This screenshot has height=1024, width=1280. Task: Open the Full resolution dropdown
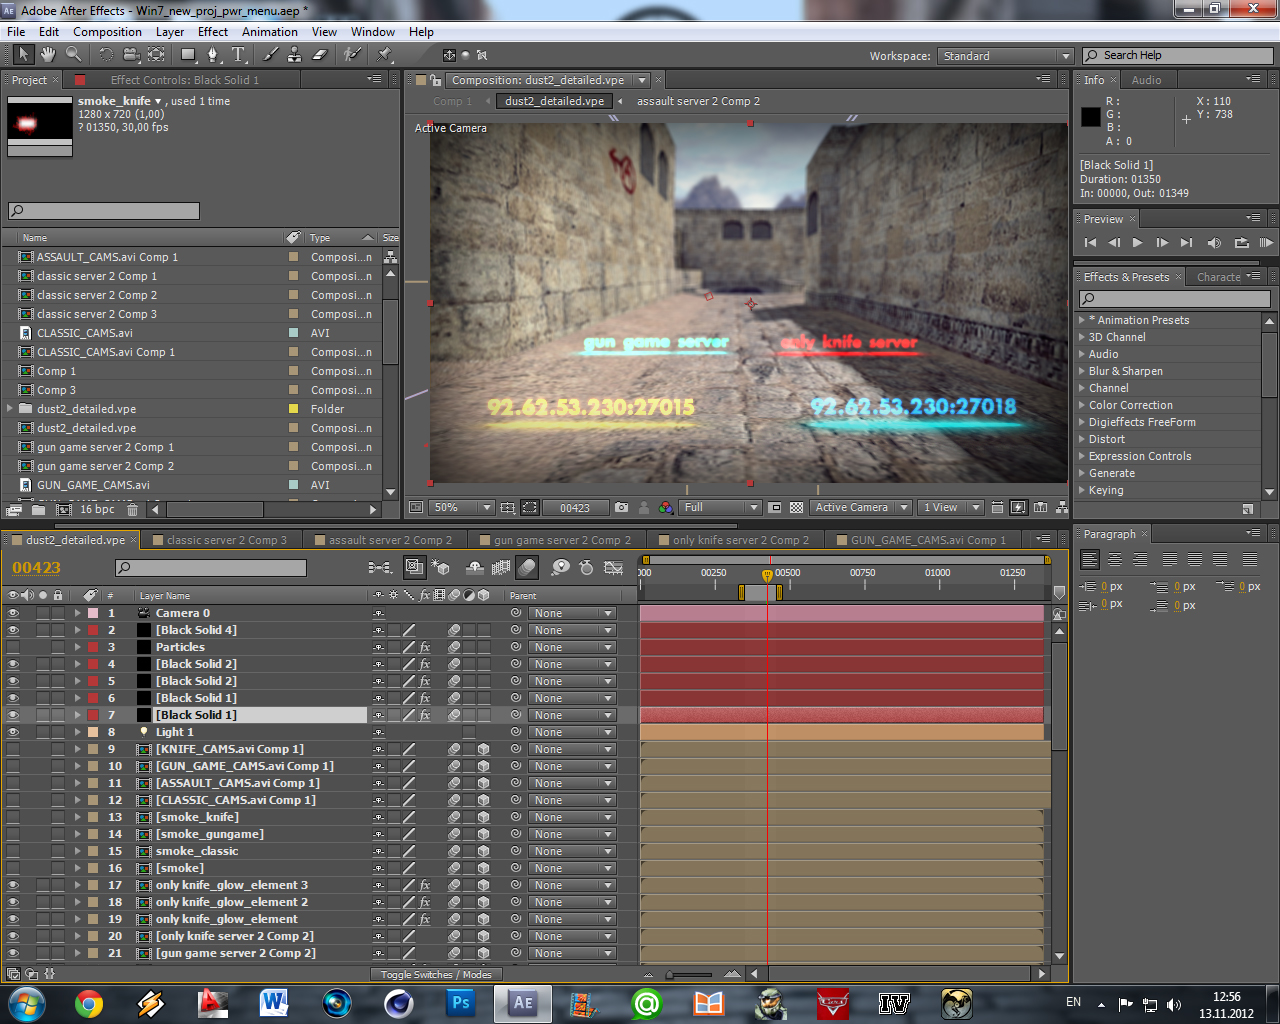click(x=720, y=508)
